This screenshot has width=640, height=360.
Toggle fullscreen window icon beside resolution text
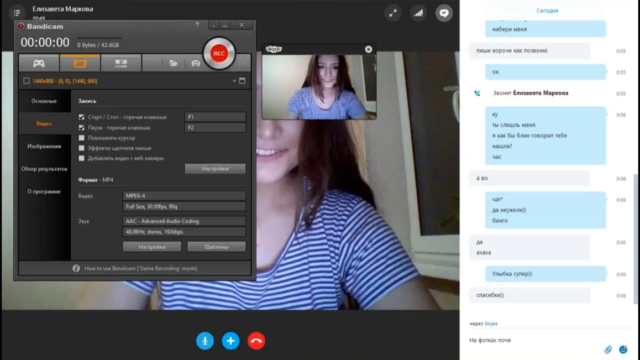(x=242, y=81)
